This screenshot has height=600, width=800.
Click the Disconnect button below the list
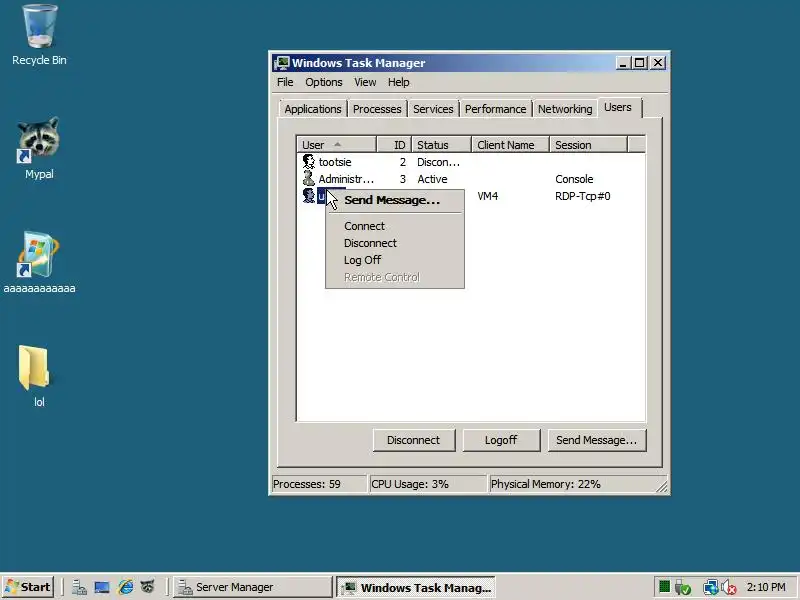click(x=414, y=440)
